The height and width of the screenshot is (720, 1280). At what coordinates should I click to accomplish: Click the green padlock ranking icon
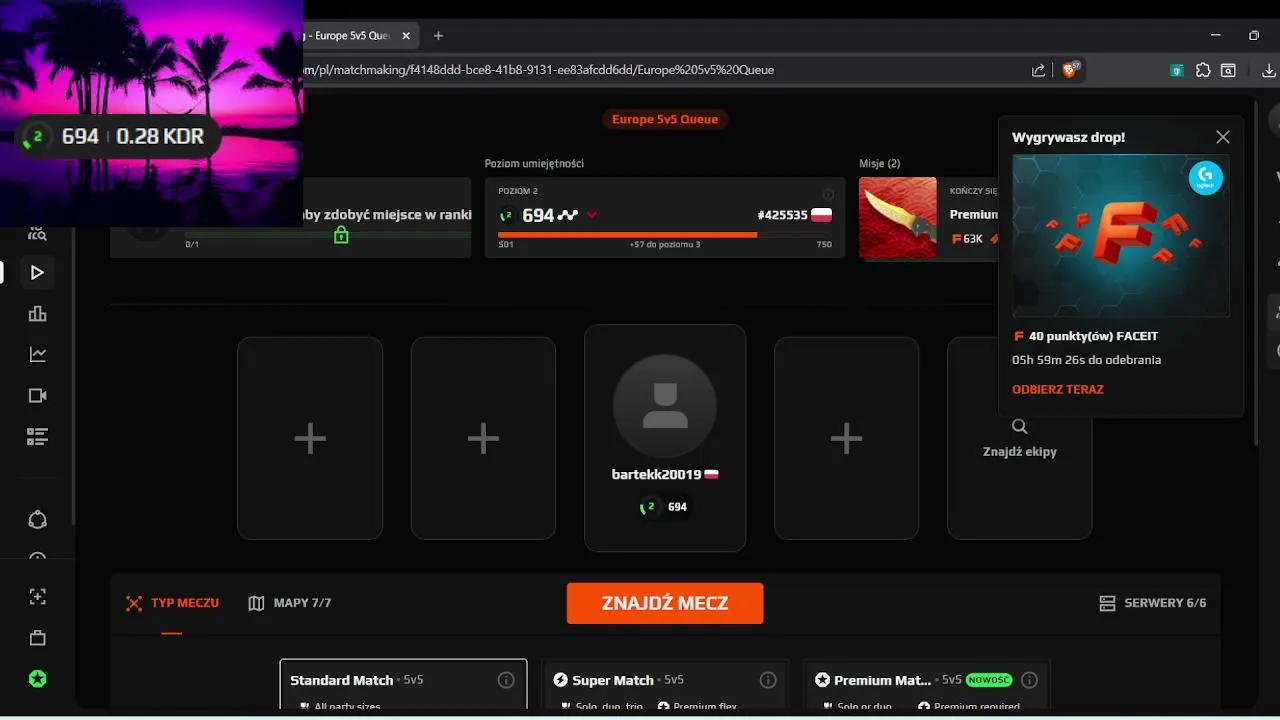pos(341,235)
